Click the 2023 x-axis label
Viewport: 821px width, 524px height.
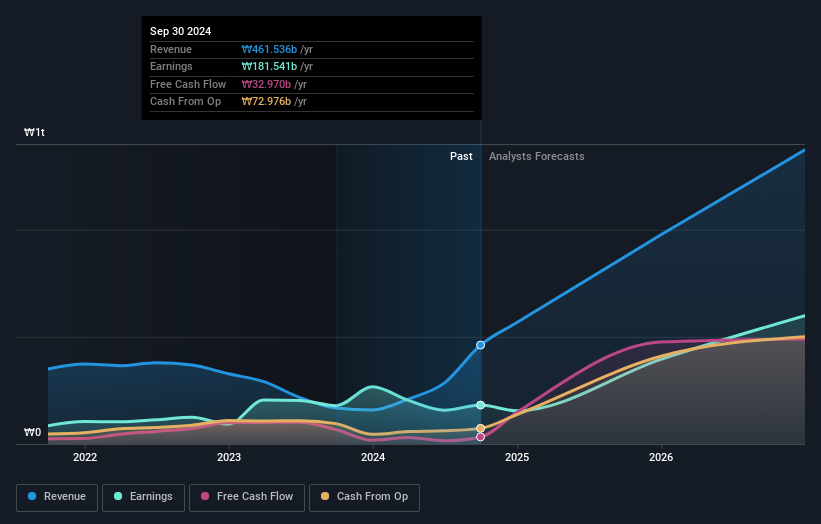pos(229,457)
